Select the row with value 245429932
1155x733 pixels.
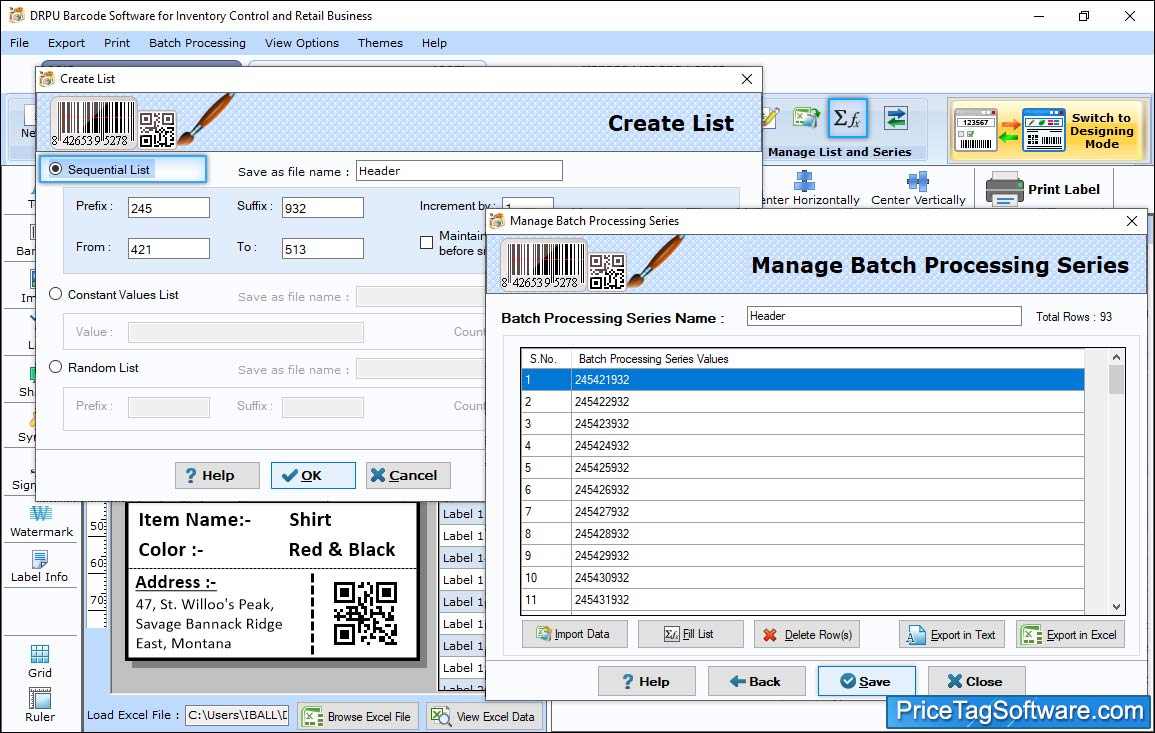pos(803,555)
